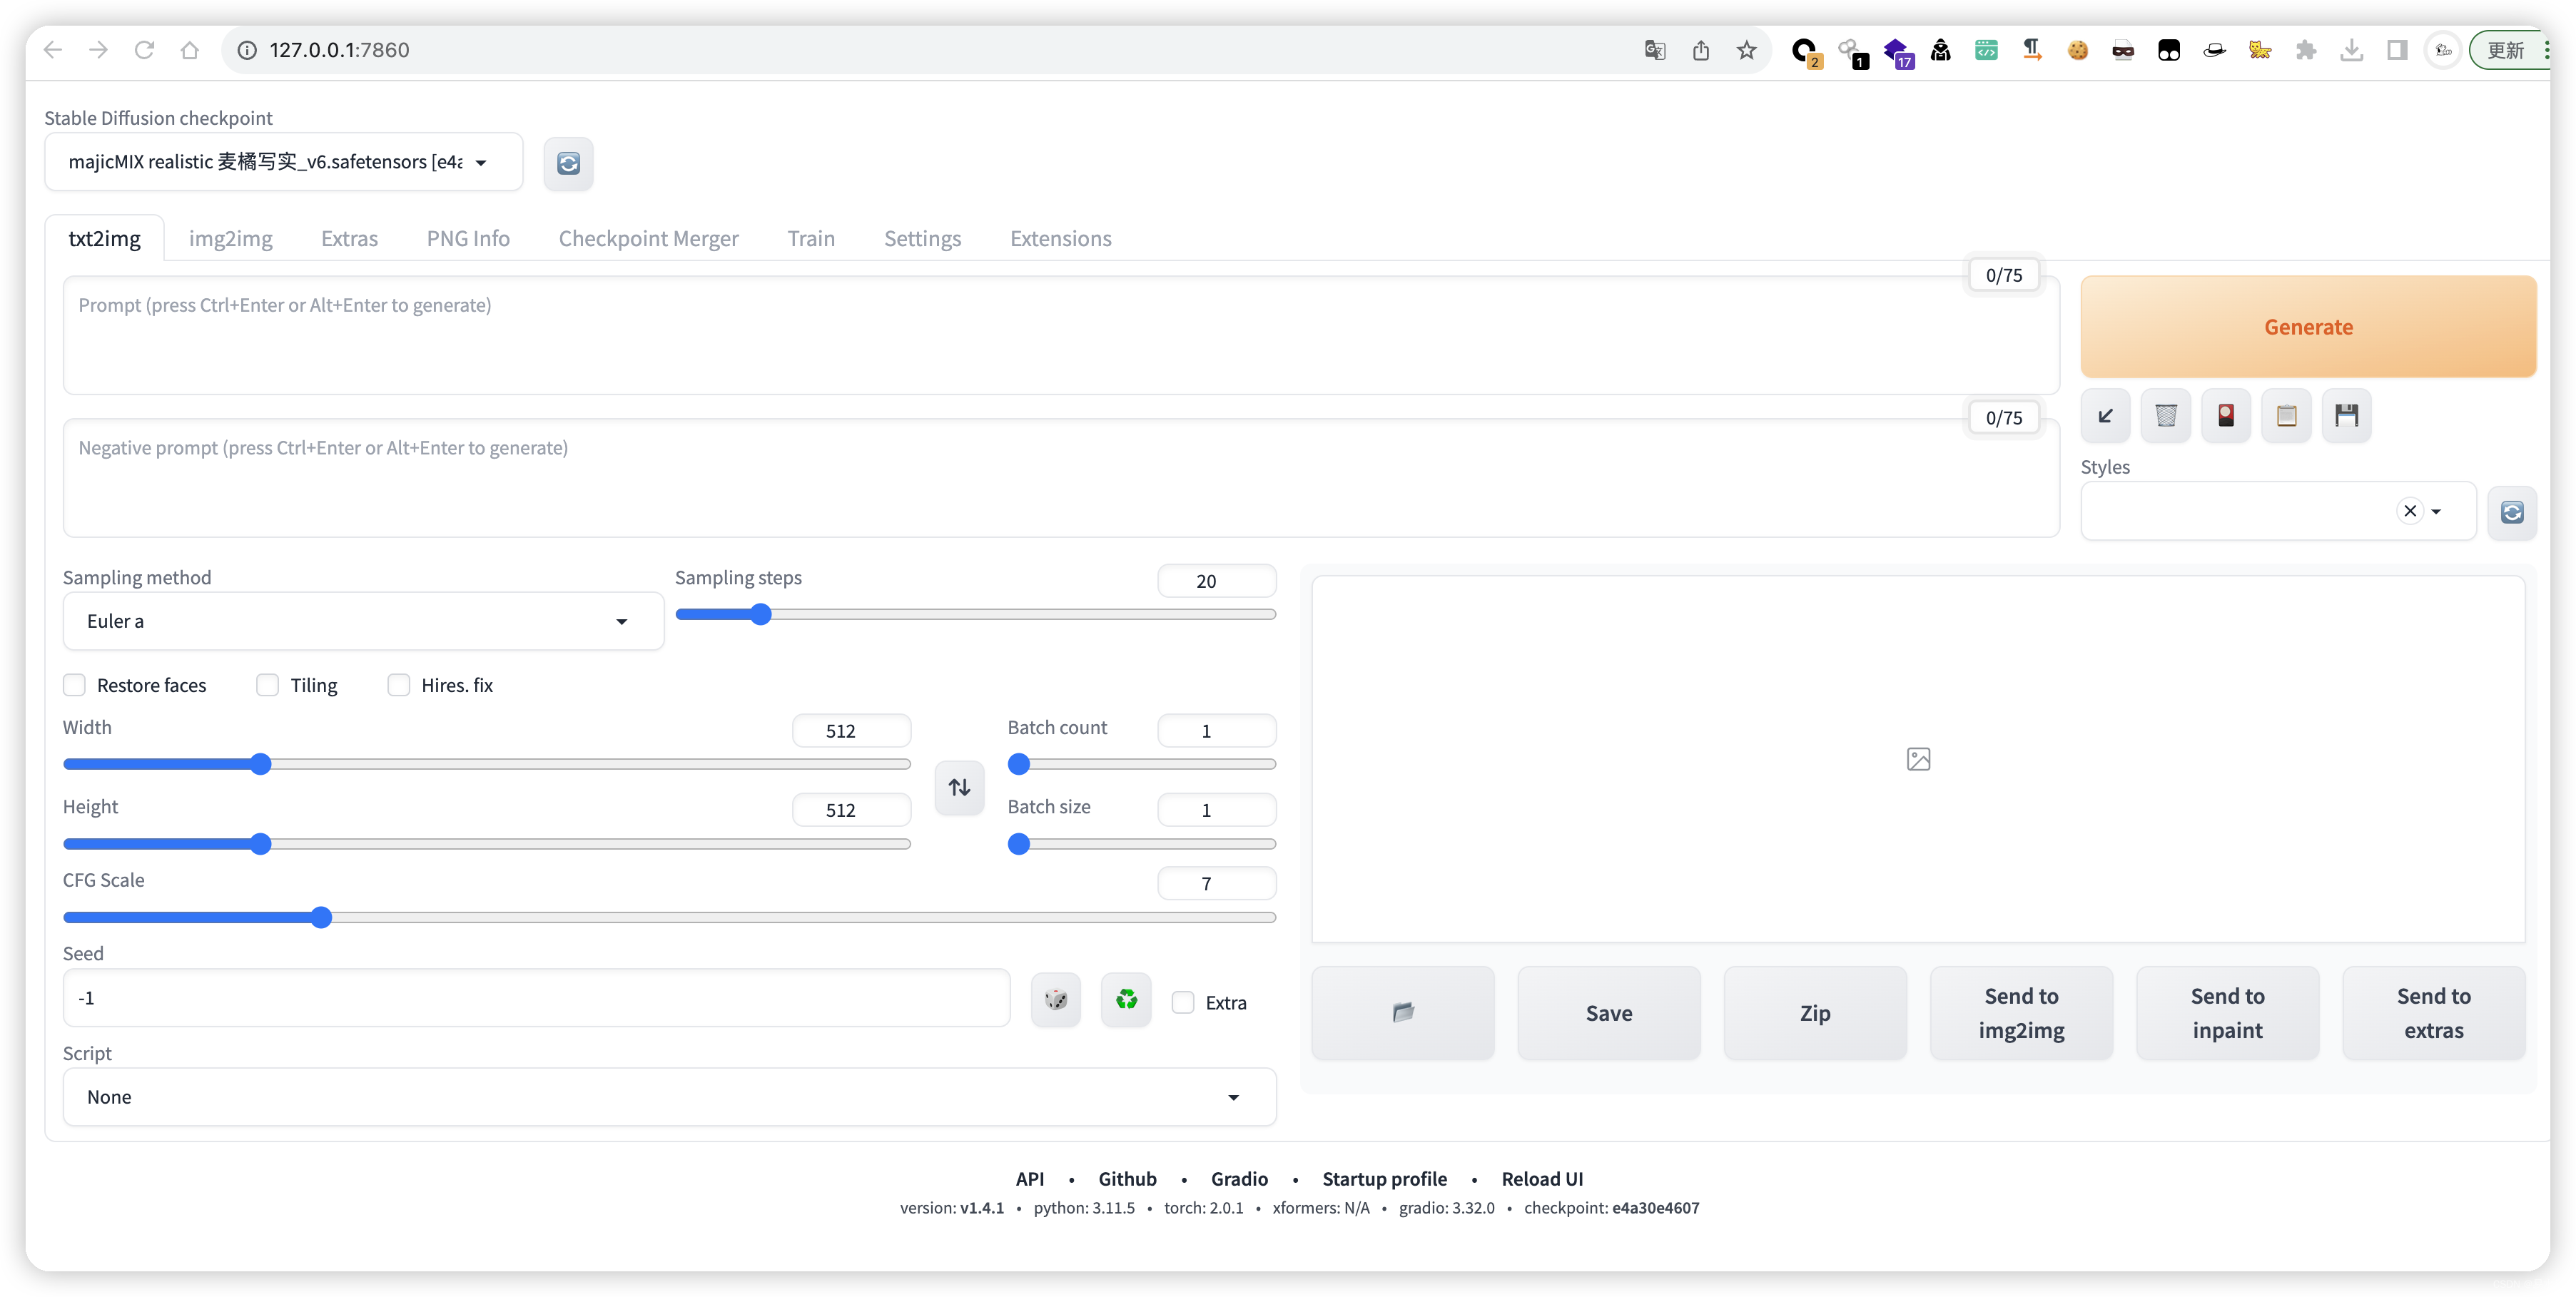This screenshot has width=2576, height=1297.
Task: Open the extensions puzzle piece icon
Action: pos(2305,50)
